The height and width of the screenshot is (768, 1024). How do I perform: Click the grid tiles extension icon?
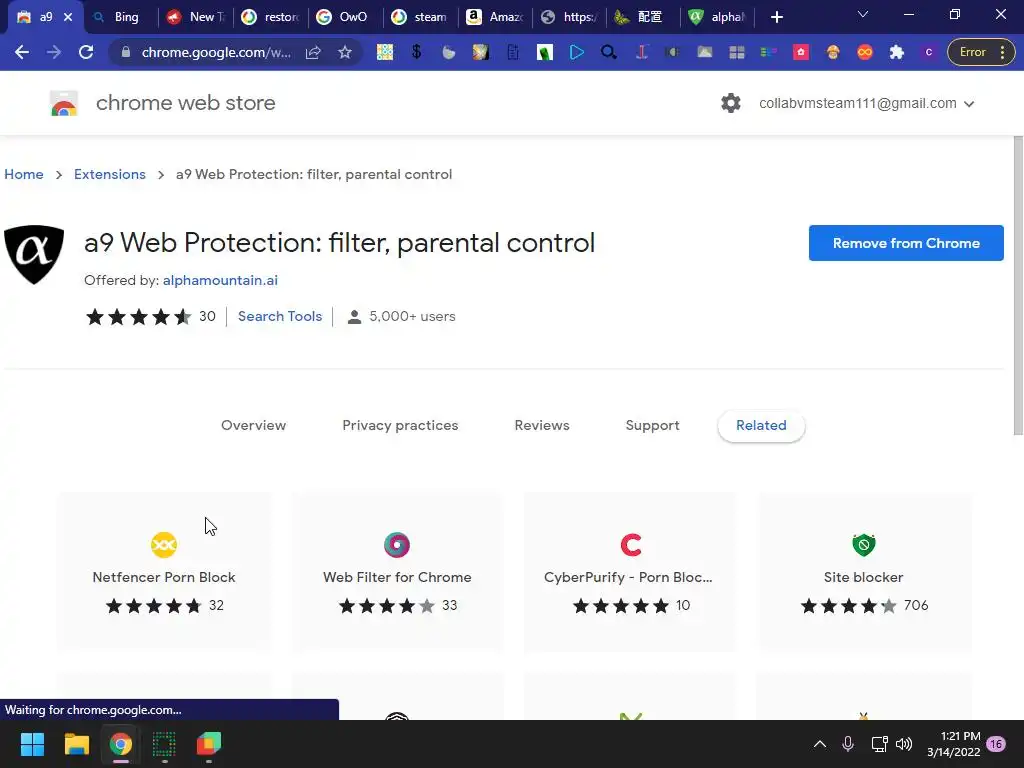coord(737,52)
